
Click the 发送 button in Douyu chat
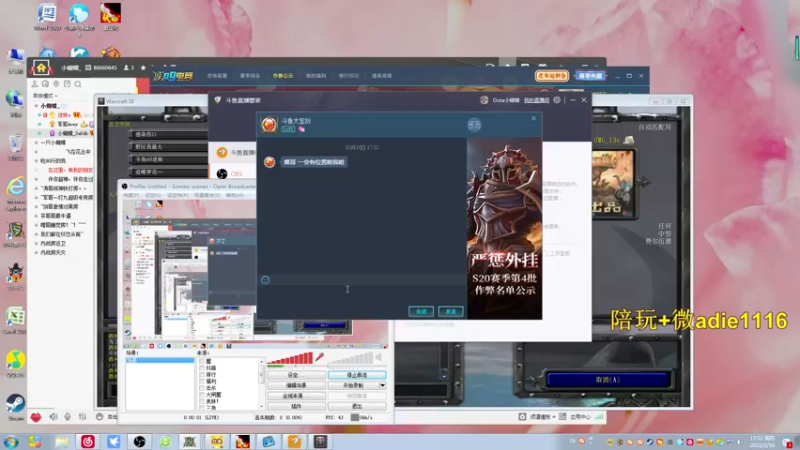pos(451,311)
